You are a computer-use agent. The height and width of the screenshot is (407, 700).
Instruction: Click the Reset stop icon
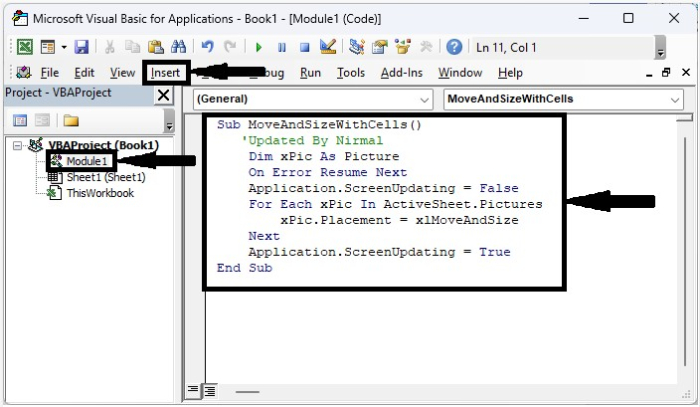click(304, 47)
